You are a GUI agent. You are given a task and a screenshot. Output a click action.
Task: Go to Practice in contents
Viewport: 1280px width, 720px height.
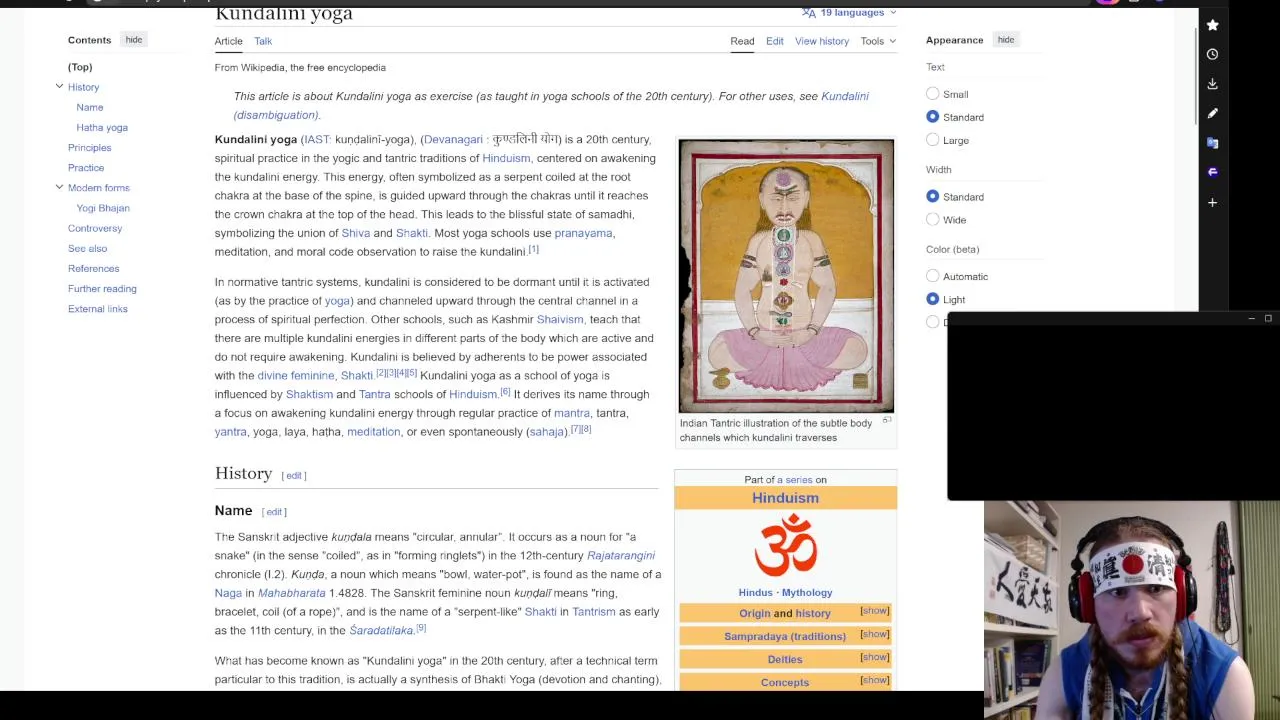[86, 167]
